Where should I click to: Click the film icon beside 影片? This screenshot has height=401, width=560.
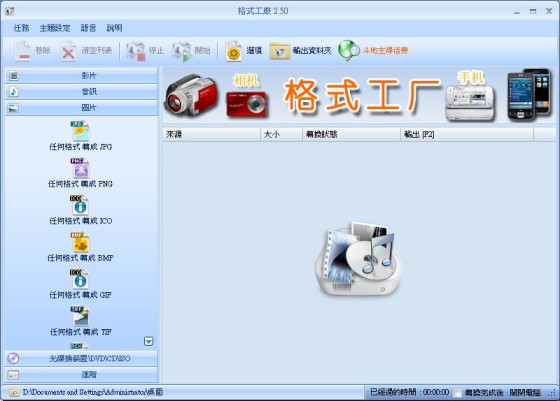point(14,76)
